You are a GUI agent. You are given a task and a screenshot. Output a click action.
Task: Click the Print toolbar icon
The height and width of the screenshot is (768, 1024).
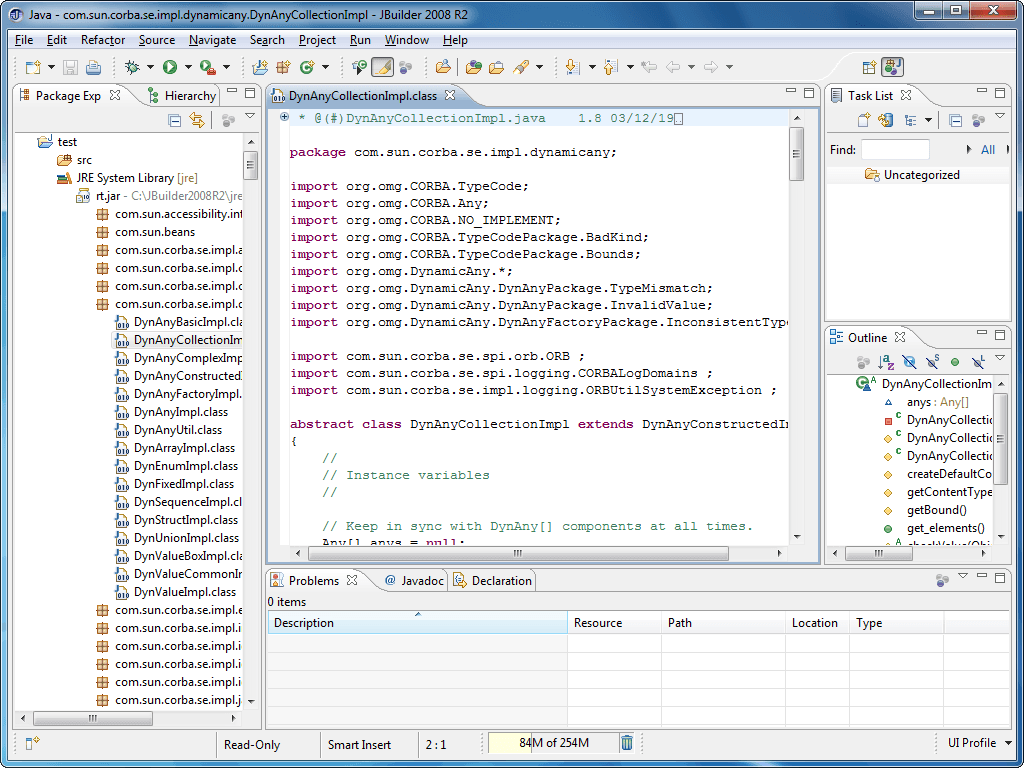coord(93,67)
